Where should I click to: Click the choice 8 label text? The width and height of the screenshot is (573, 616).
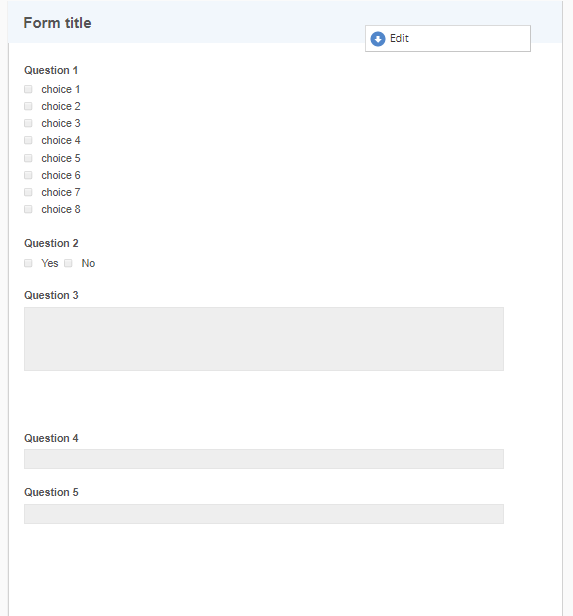click(x=61, y=209)
